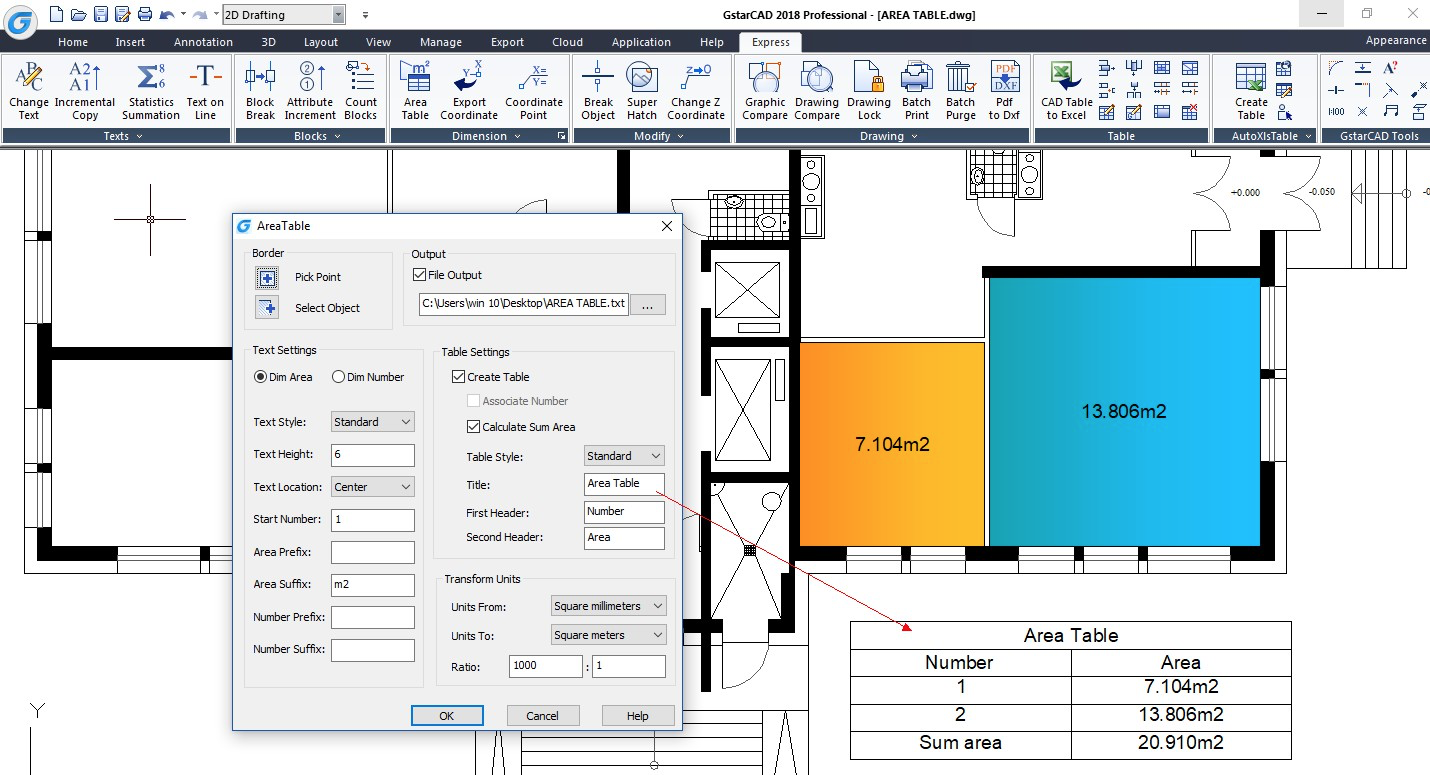Switch to the Insert tab
1430x775 pixels.
pos(130,42)
